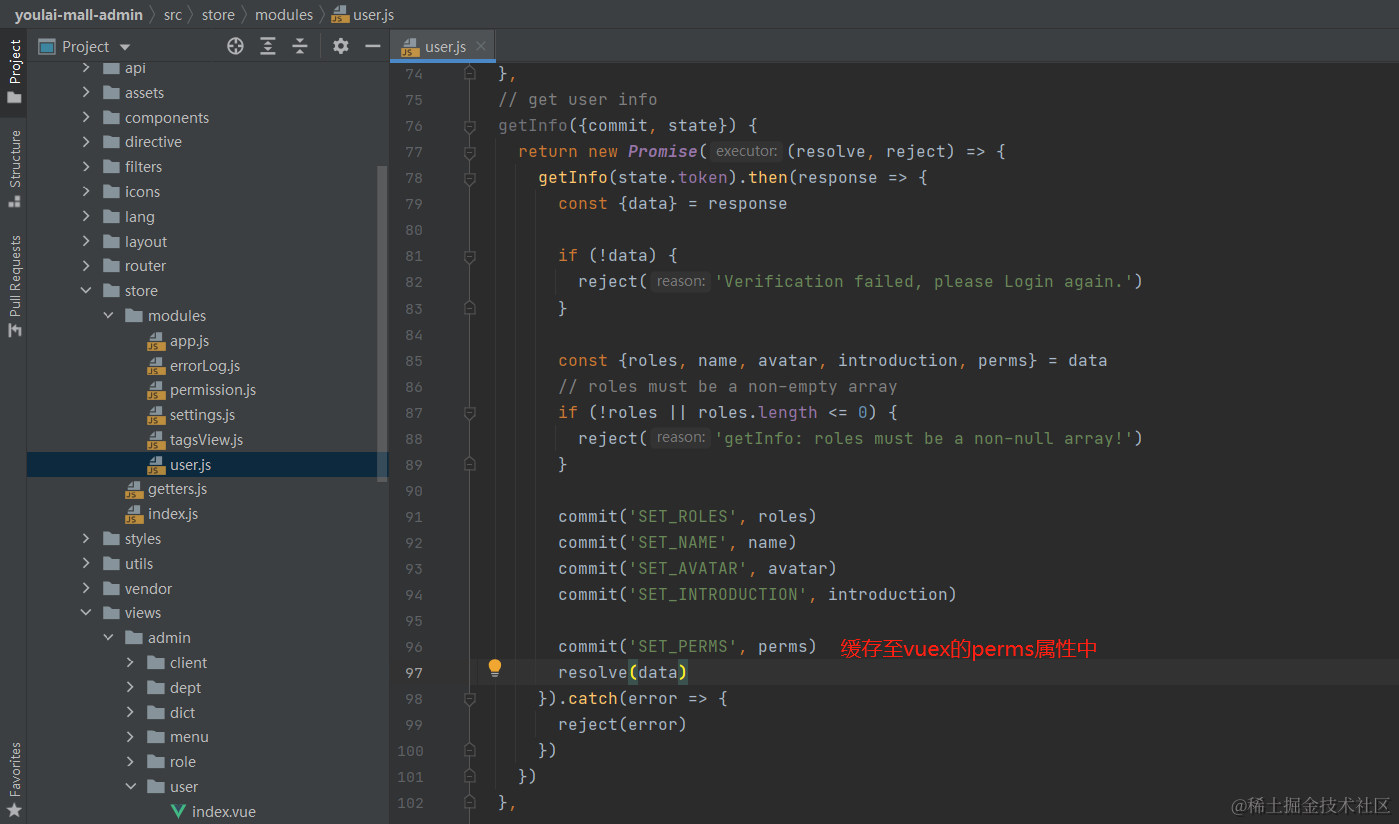
Task: Open permission.js file
Action: point(212,390)
